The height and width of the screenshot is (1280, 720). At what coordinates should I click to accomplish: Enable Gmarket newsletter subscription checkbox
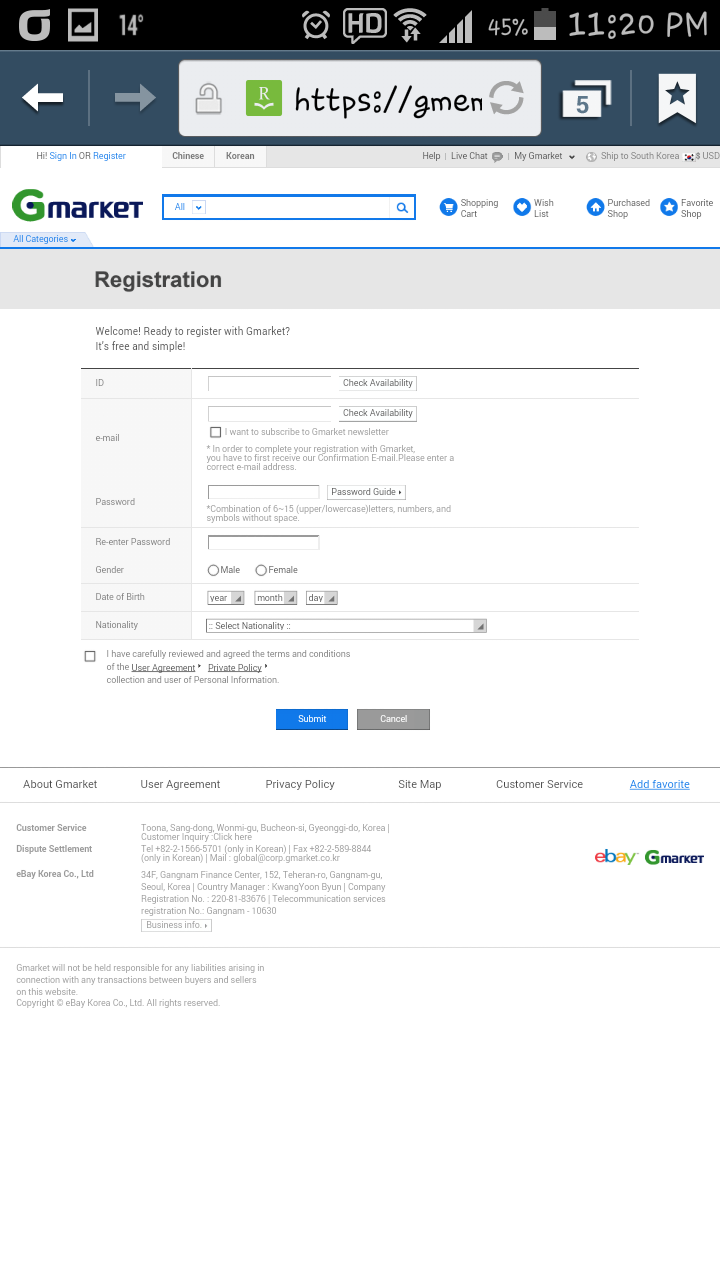[215, 432]
